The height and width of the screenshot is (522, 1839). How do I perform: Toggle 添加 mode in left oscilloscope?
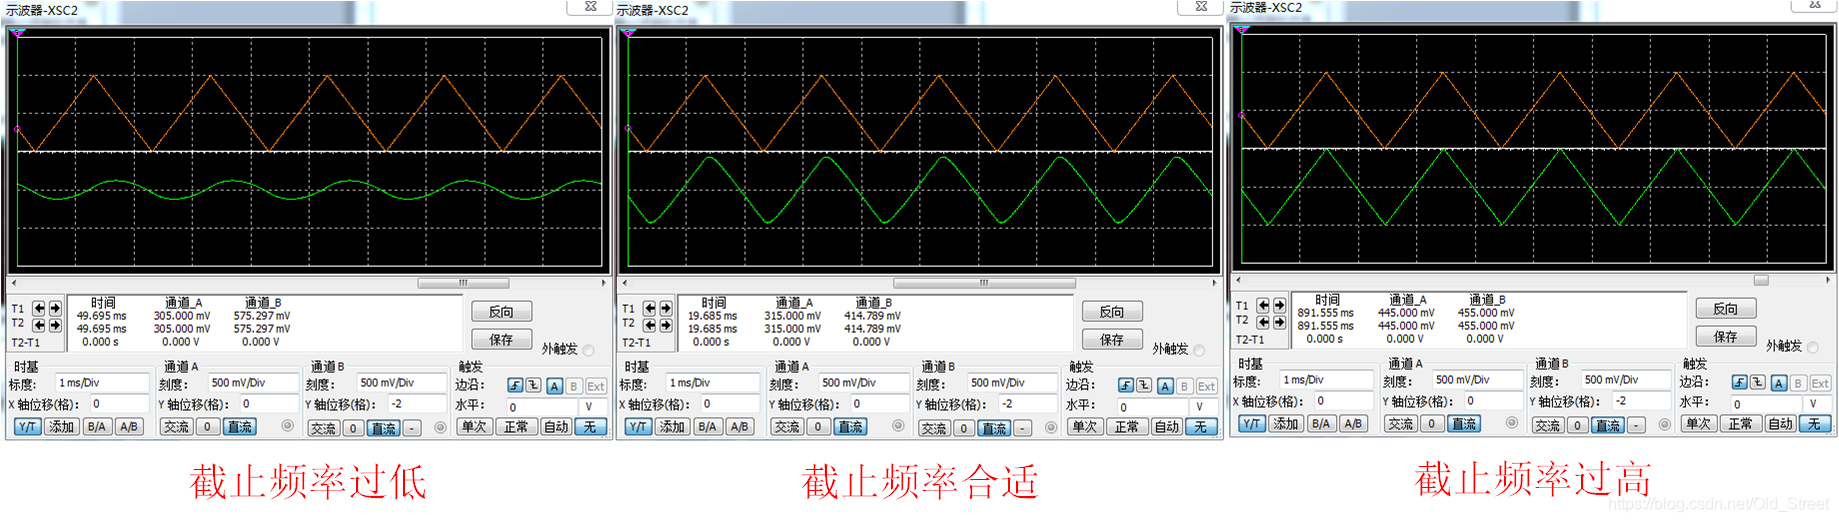point(61,426)
